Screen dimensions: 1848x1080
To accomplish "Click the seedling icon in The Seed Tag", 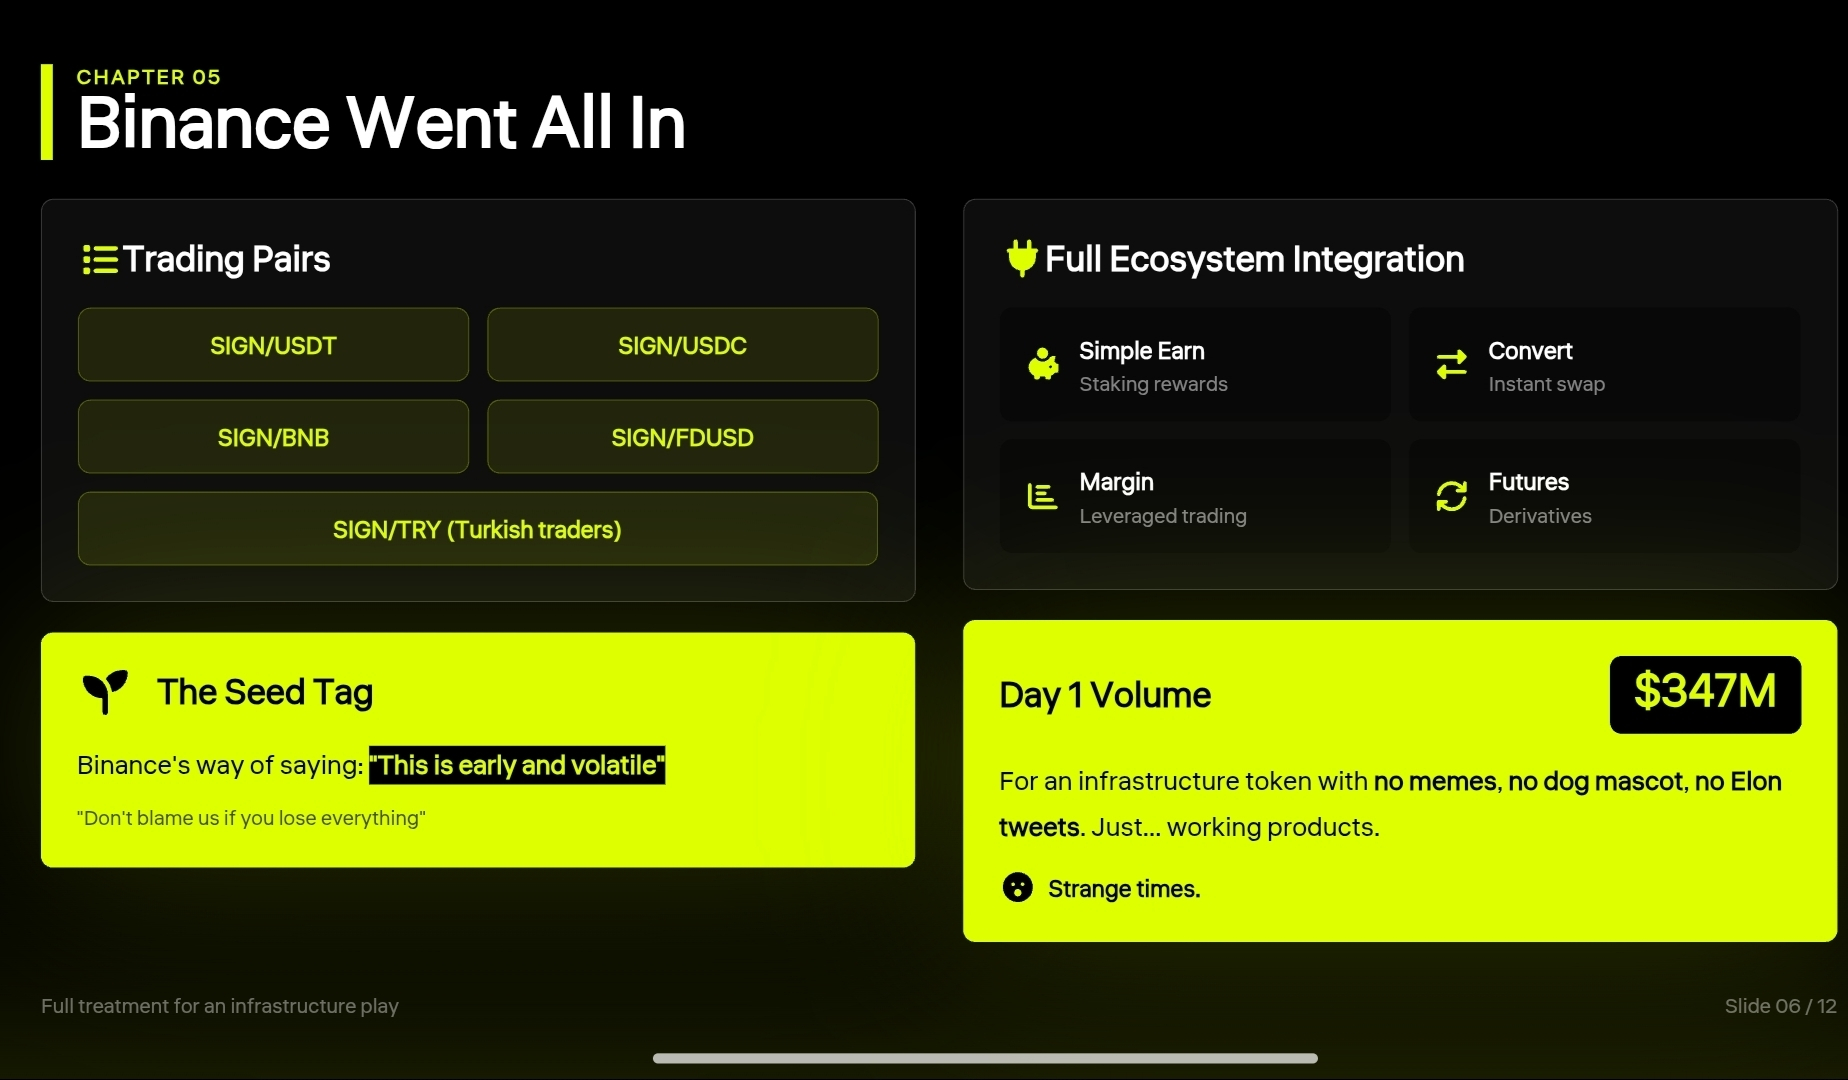I will 105,692.
